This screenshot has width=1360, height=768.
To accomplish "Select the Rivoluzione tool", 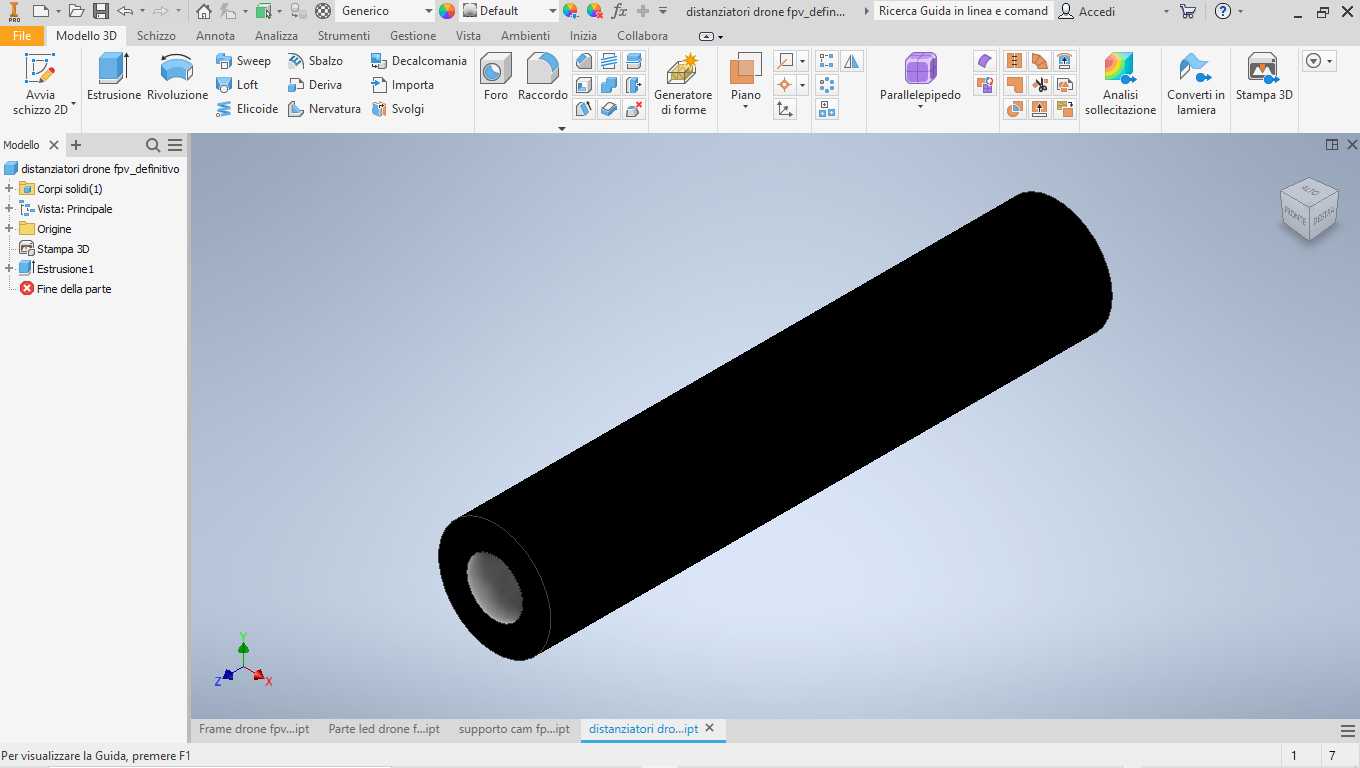I will tap(177, 76).
